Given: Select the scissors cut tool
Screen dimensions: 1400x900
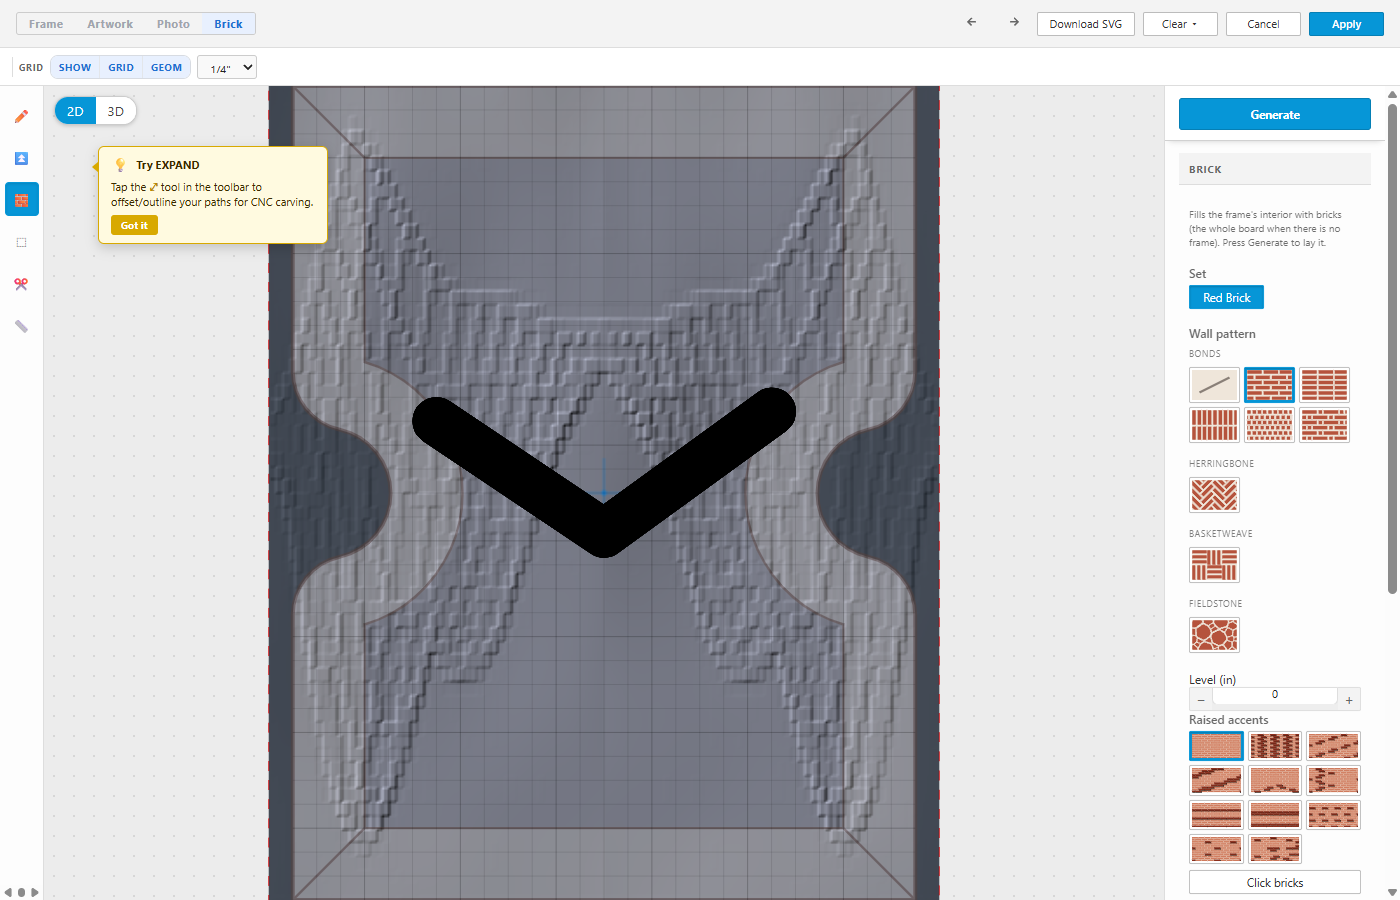Looking at the screenshot, I should (x=21, y=284).
